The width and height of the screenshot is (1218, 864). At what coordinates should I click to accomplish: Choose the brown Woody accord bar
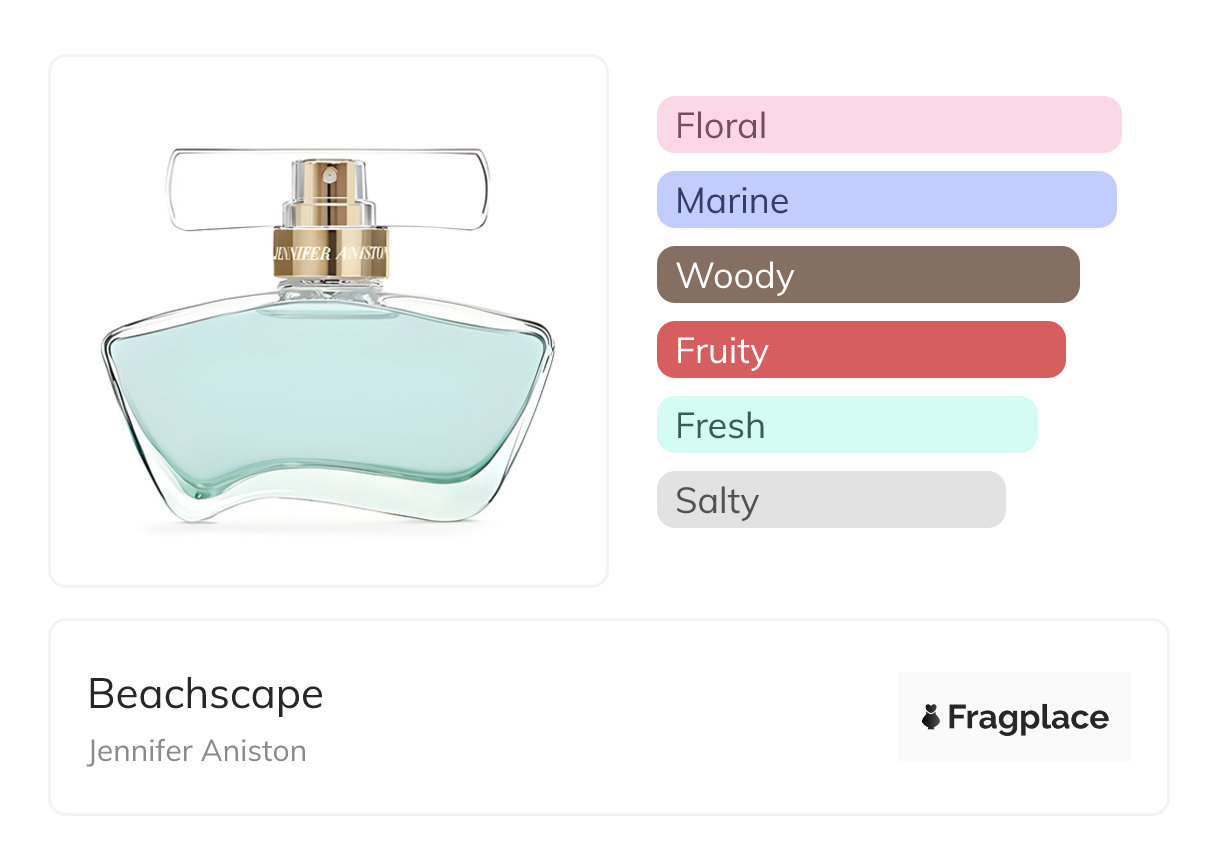(x=867, y=275)
